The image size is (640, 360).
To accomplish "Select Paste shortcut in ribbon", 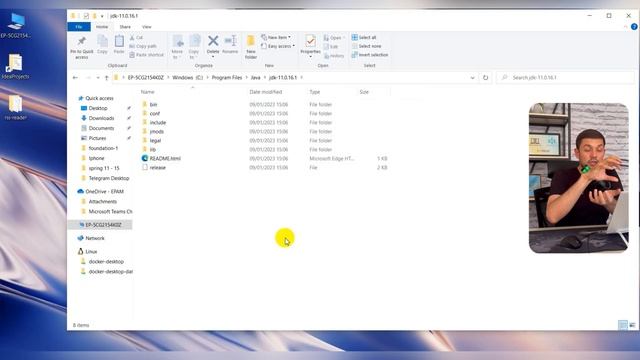I will click(147, 55).
